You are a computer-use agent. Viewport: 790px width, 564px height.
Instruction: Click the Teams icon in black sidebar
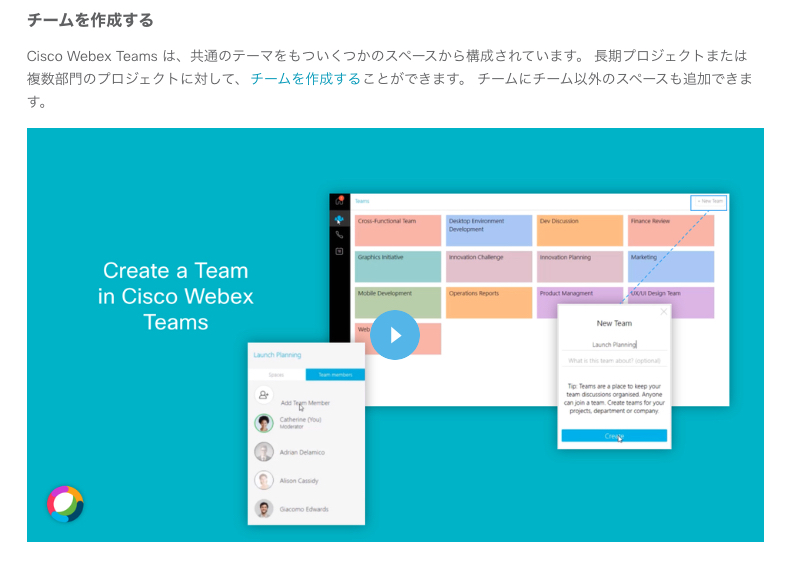click(339, 219)
